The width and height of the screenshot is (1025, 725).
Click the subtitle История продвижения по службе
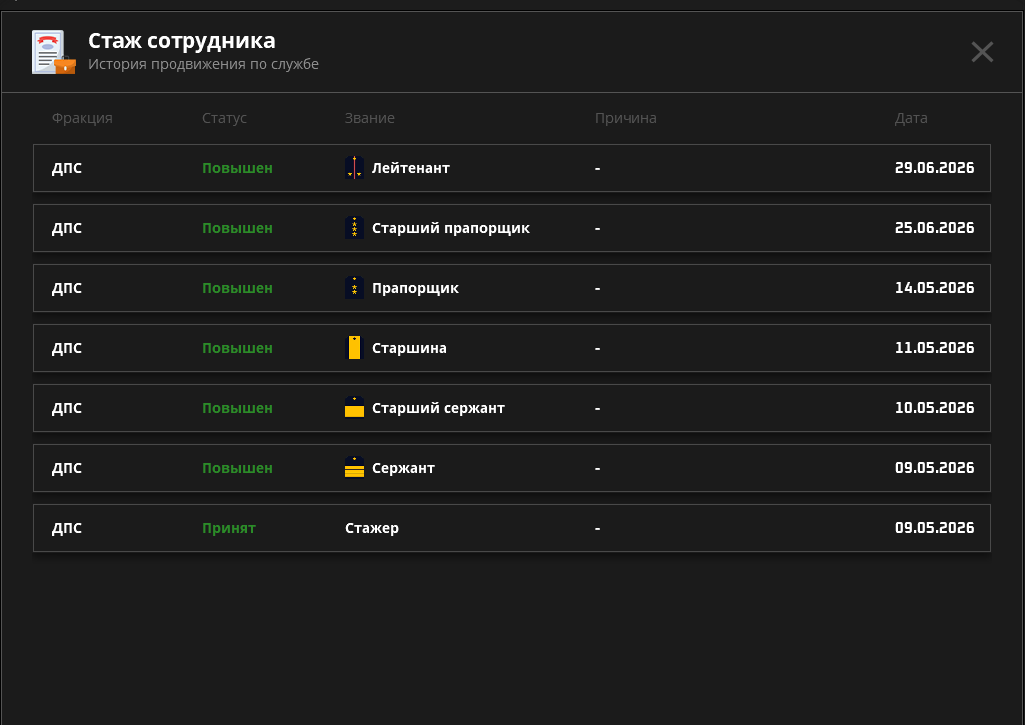(203, 64)
